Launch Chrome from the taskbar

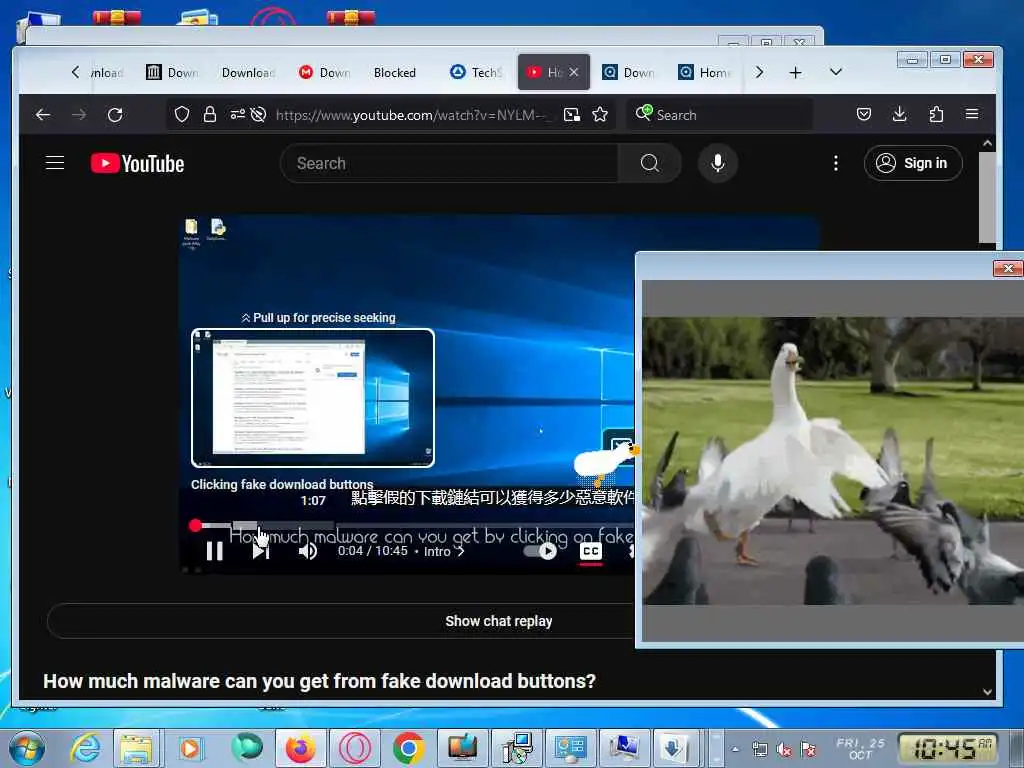408,748
